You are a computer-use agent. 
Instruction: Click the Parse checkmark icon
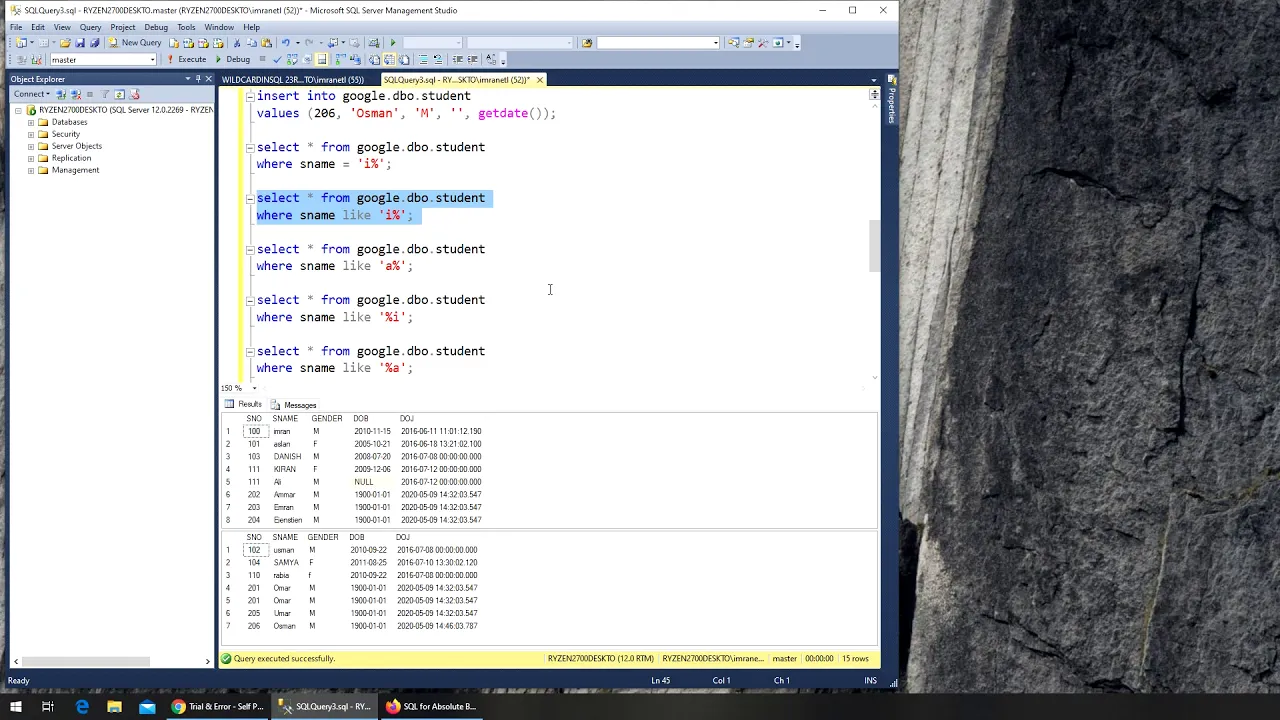(277, 59)
